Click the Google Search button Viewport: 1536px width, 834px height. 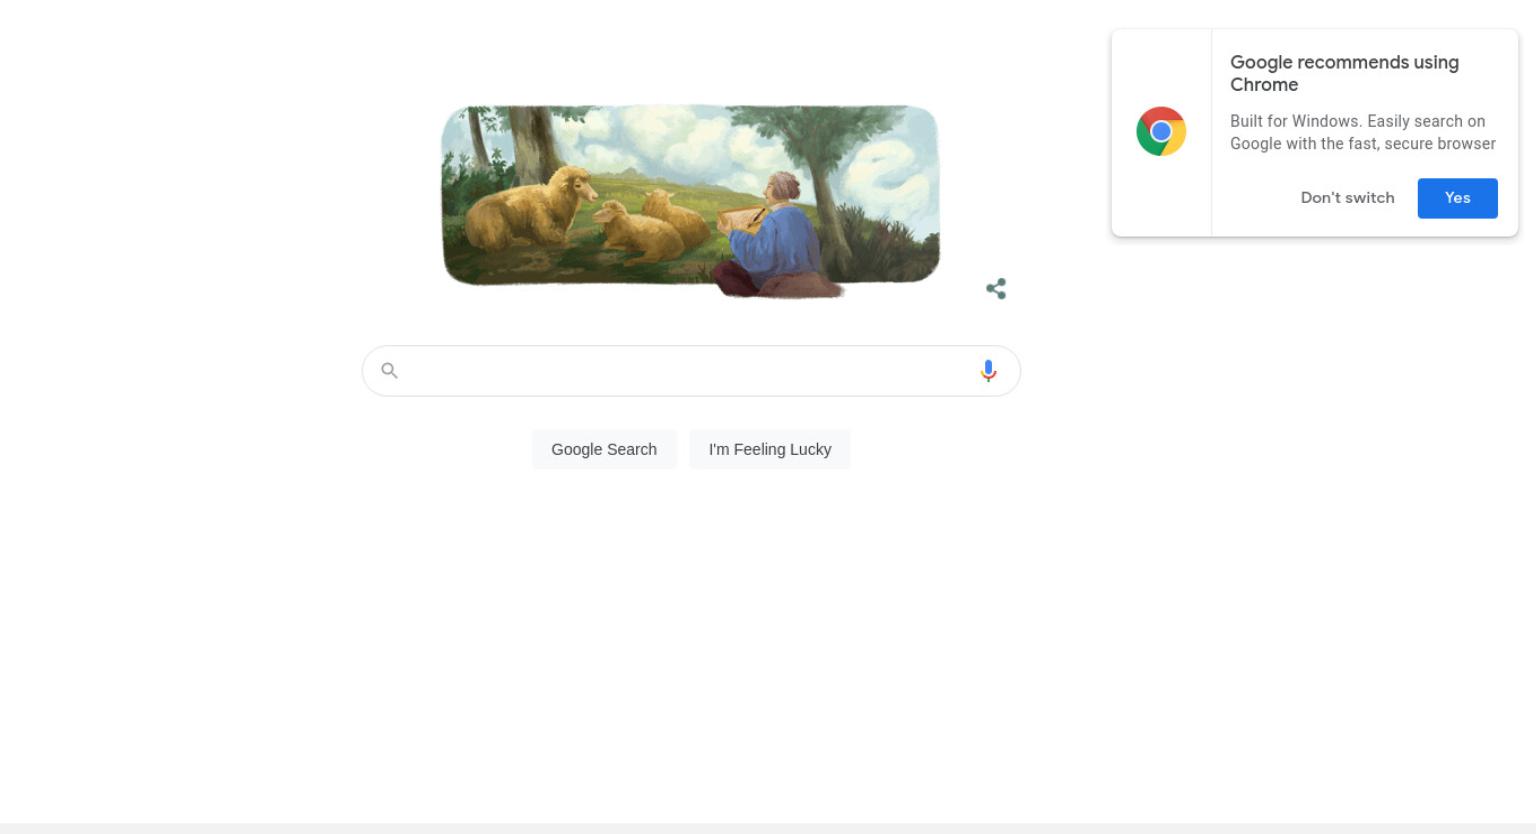[604, 449]
